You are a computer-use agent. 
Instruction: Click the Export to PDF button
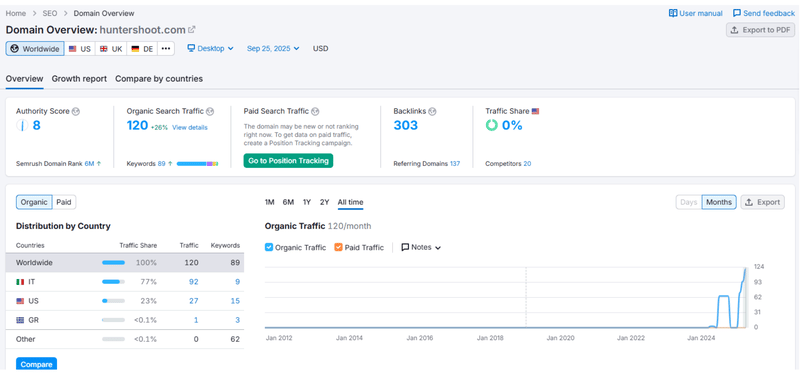(x=760, y=30)
